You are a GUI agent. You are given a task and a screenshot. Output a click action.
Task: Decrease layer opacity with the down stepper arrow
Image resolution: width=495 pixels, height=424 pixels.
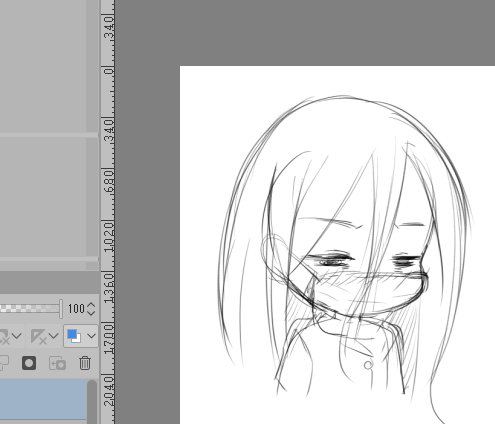click(x=91, y=313)
